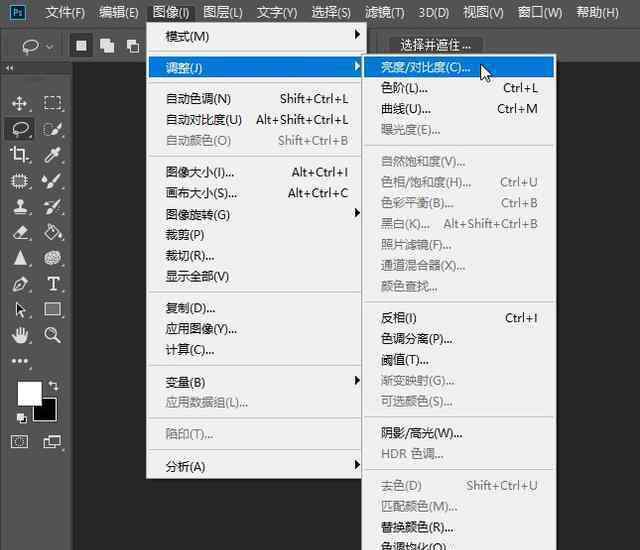Select the Lasso tool in toolbox
This screenshot has height=550, width=640.
[x=20, y=129]
